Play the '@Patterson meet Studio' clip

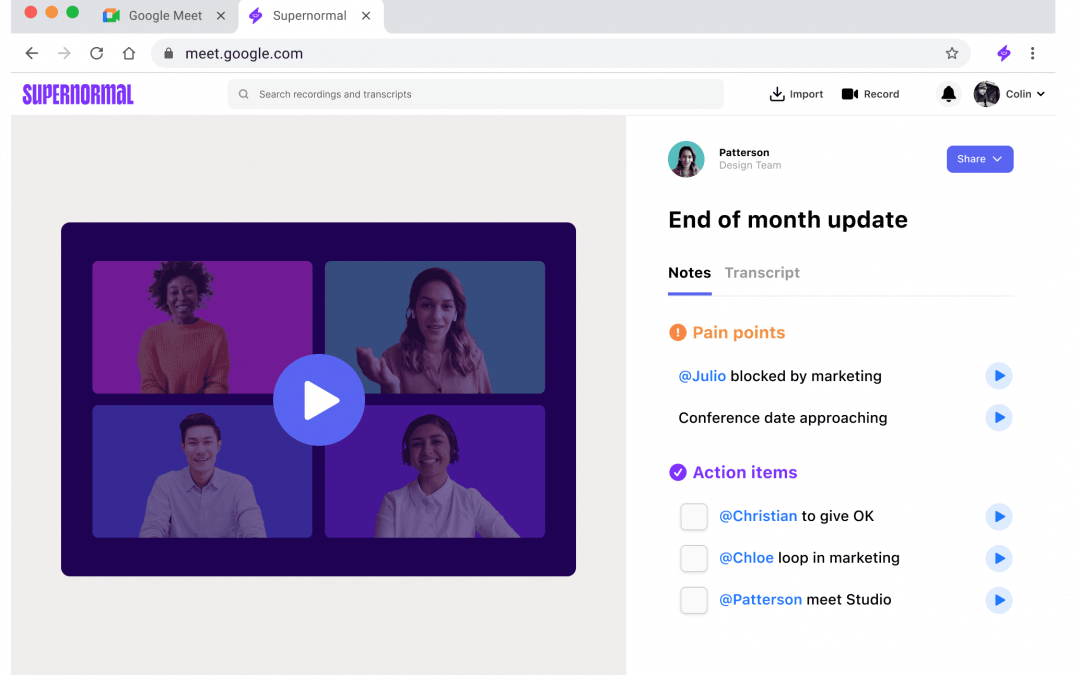(x=998, y=600)
